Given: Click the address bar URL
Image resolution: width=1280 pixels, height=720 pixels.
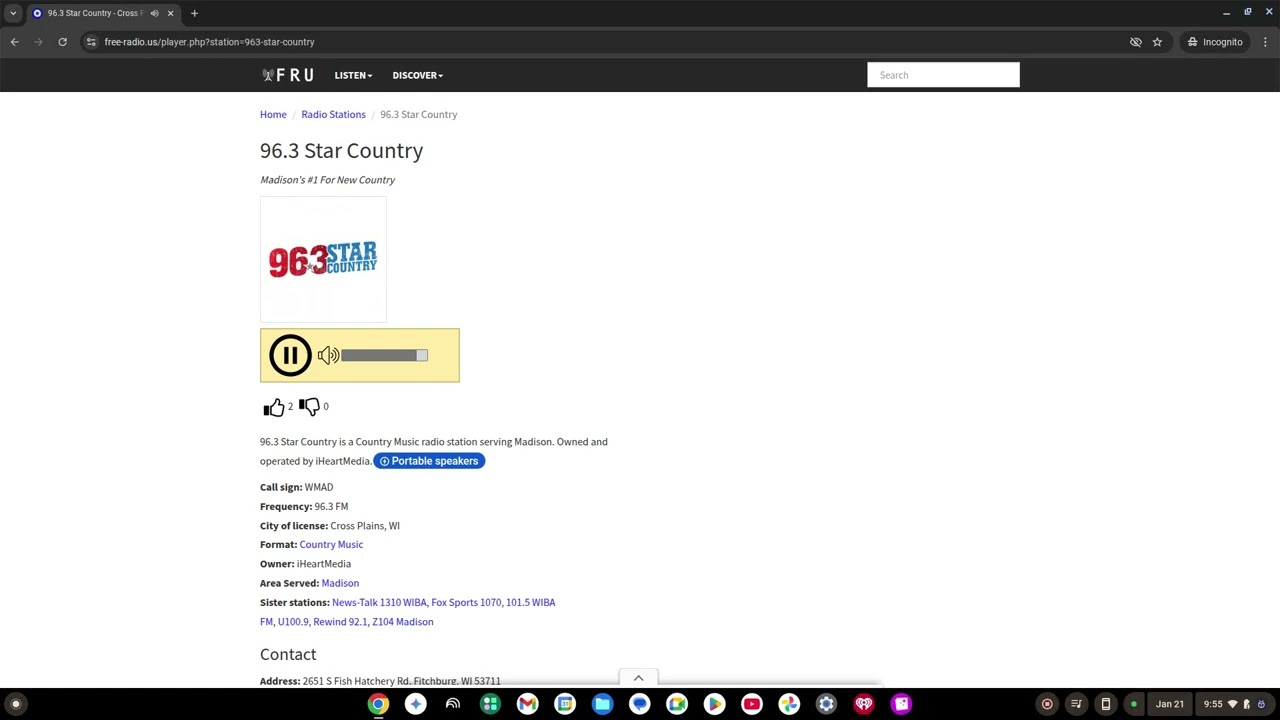Looking at the screenshot, I should 209,42.
